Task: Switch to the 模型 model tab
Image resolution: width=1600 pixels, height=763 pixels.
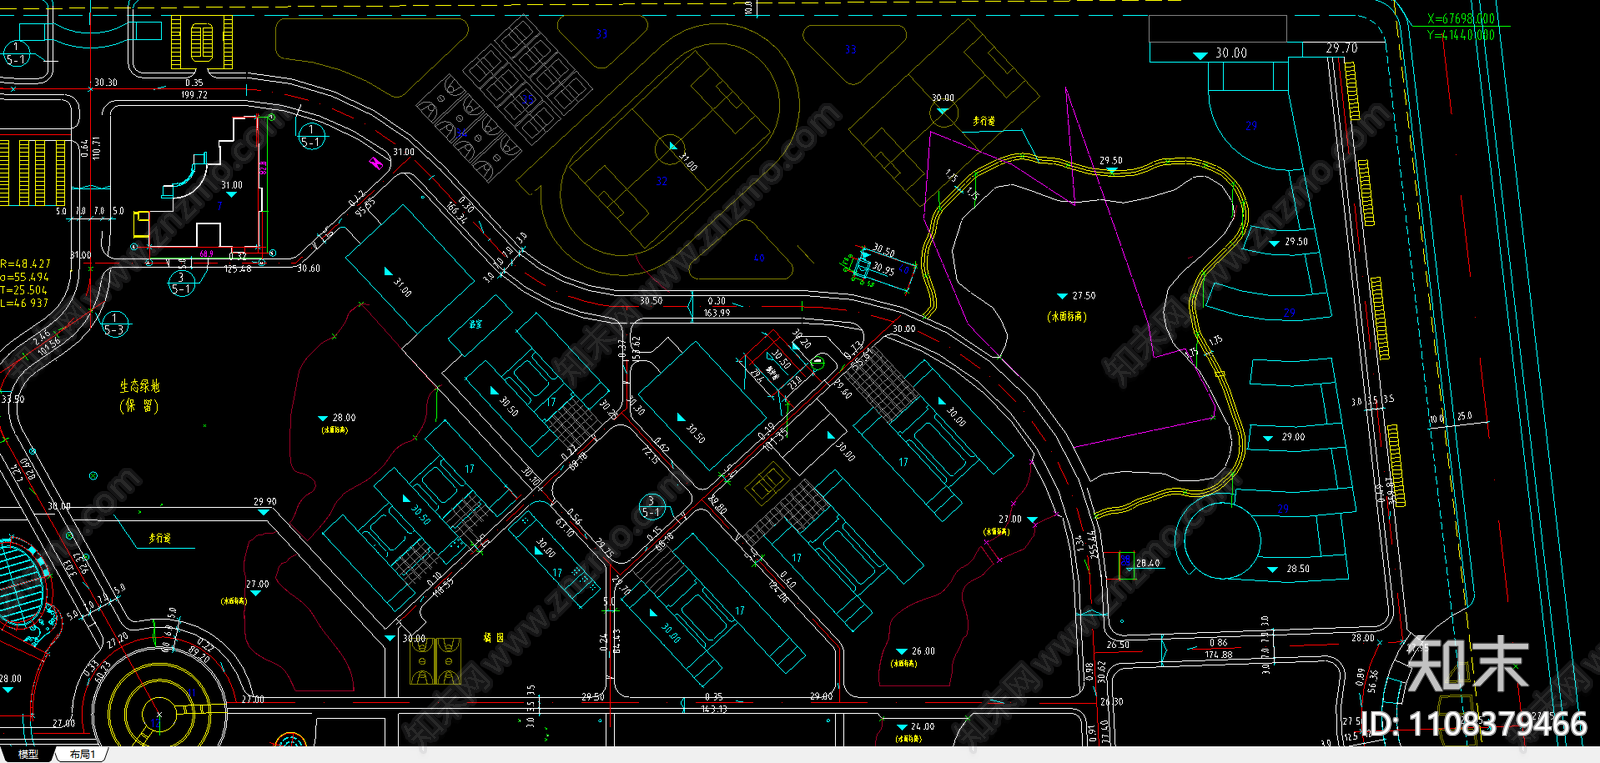Action: point(28,754)
